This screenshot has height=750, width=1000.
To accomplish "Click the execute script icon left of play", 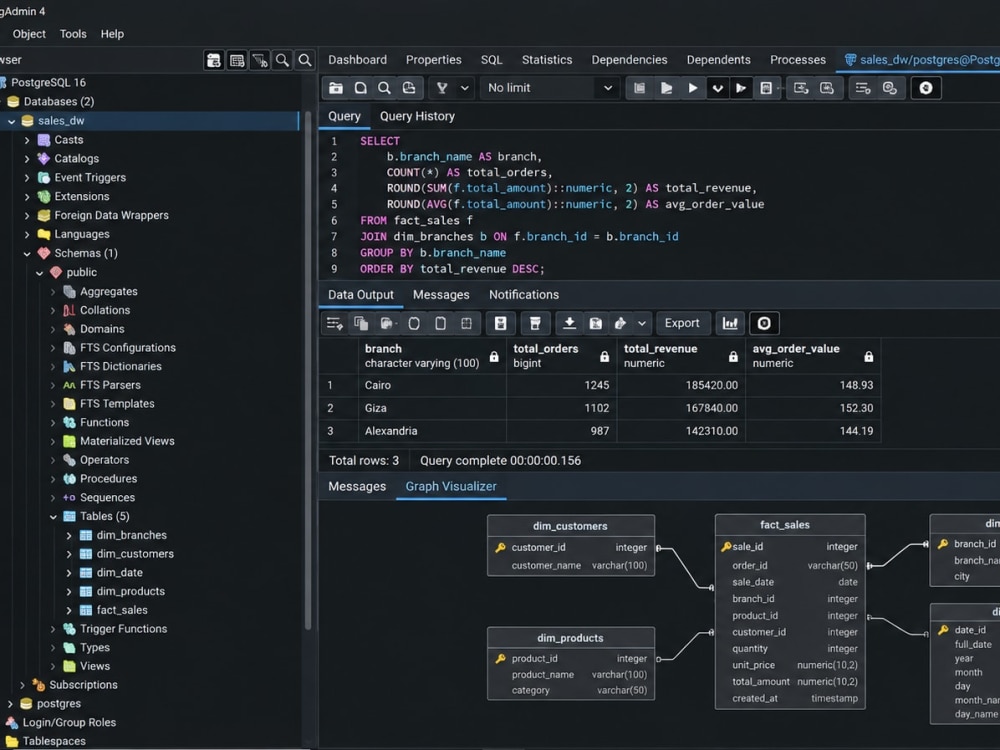I will point(666,88).
